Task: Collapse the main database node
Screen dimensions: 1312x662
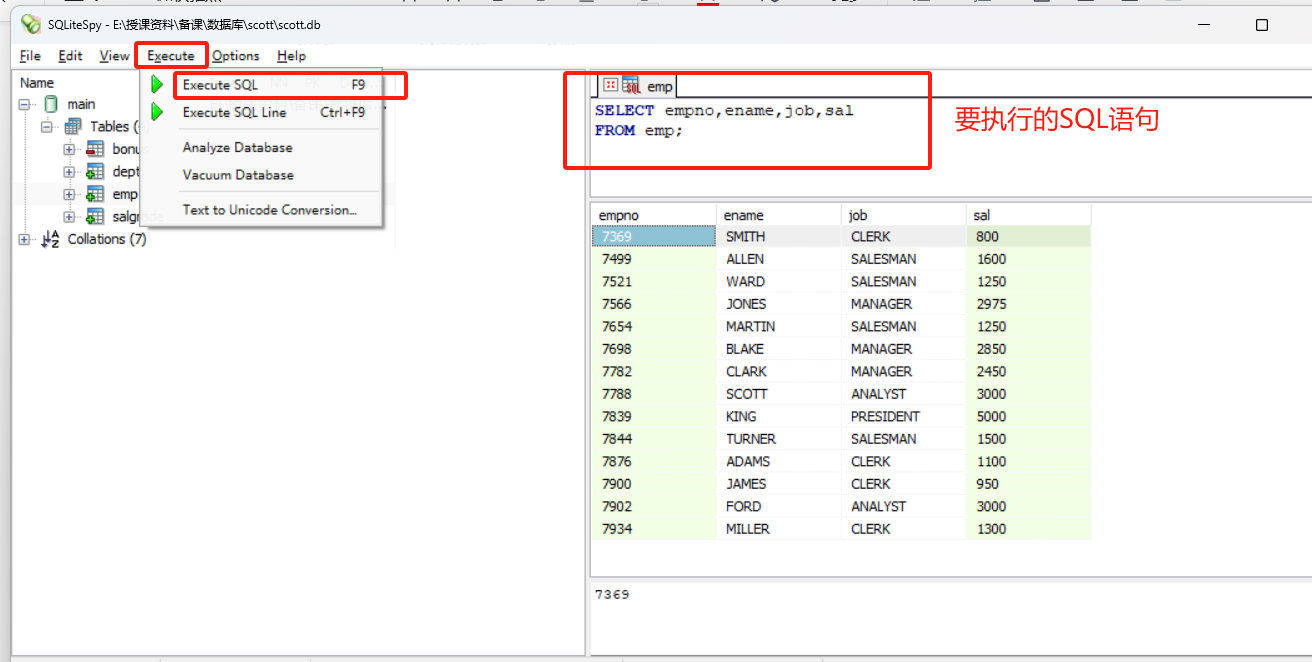Action: pos(25,104)
